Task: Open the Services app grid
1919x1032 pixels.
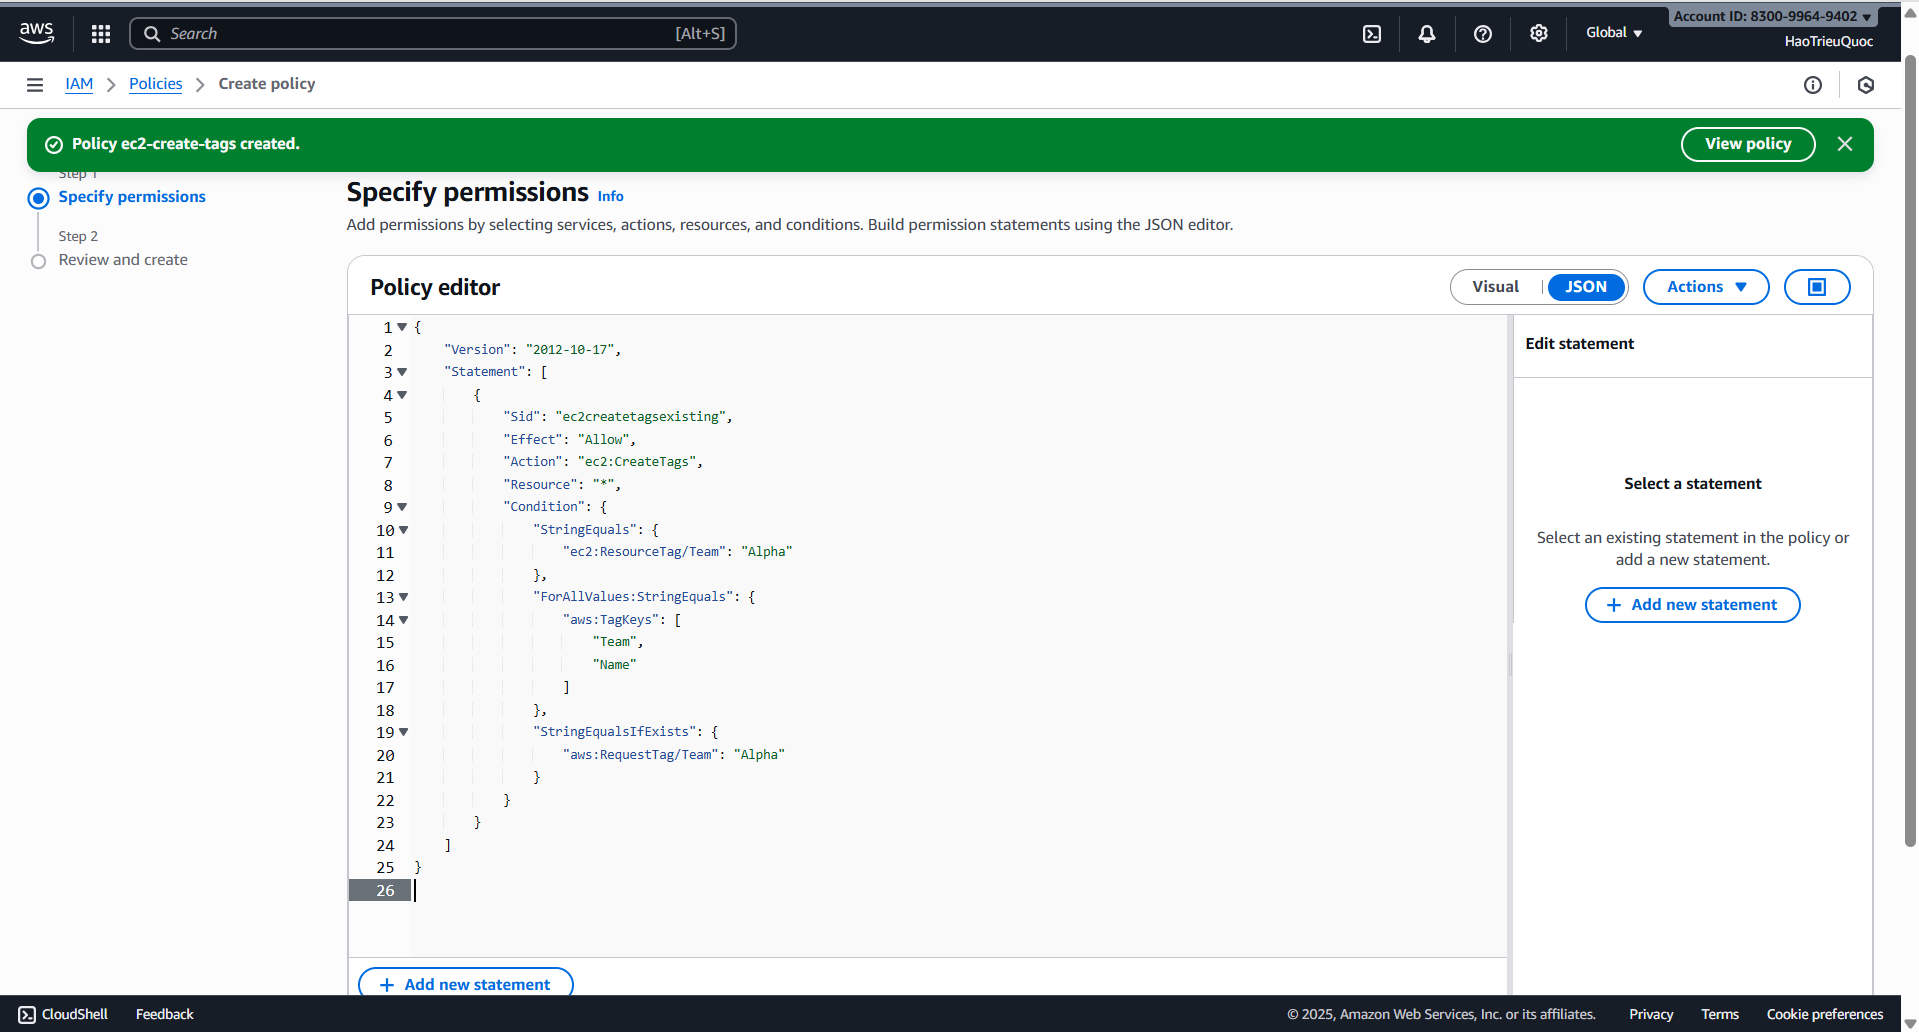Action: [100, 33]
